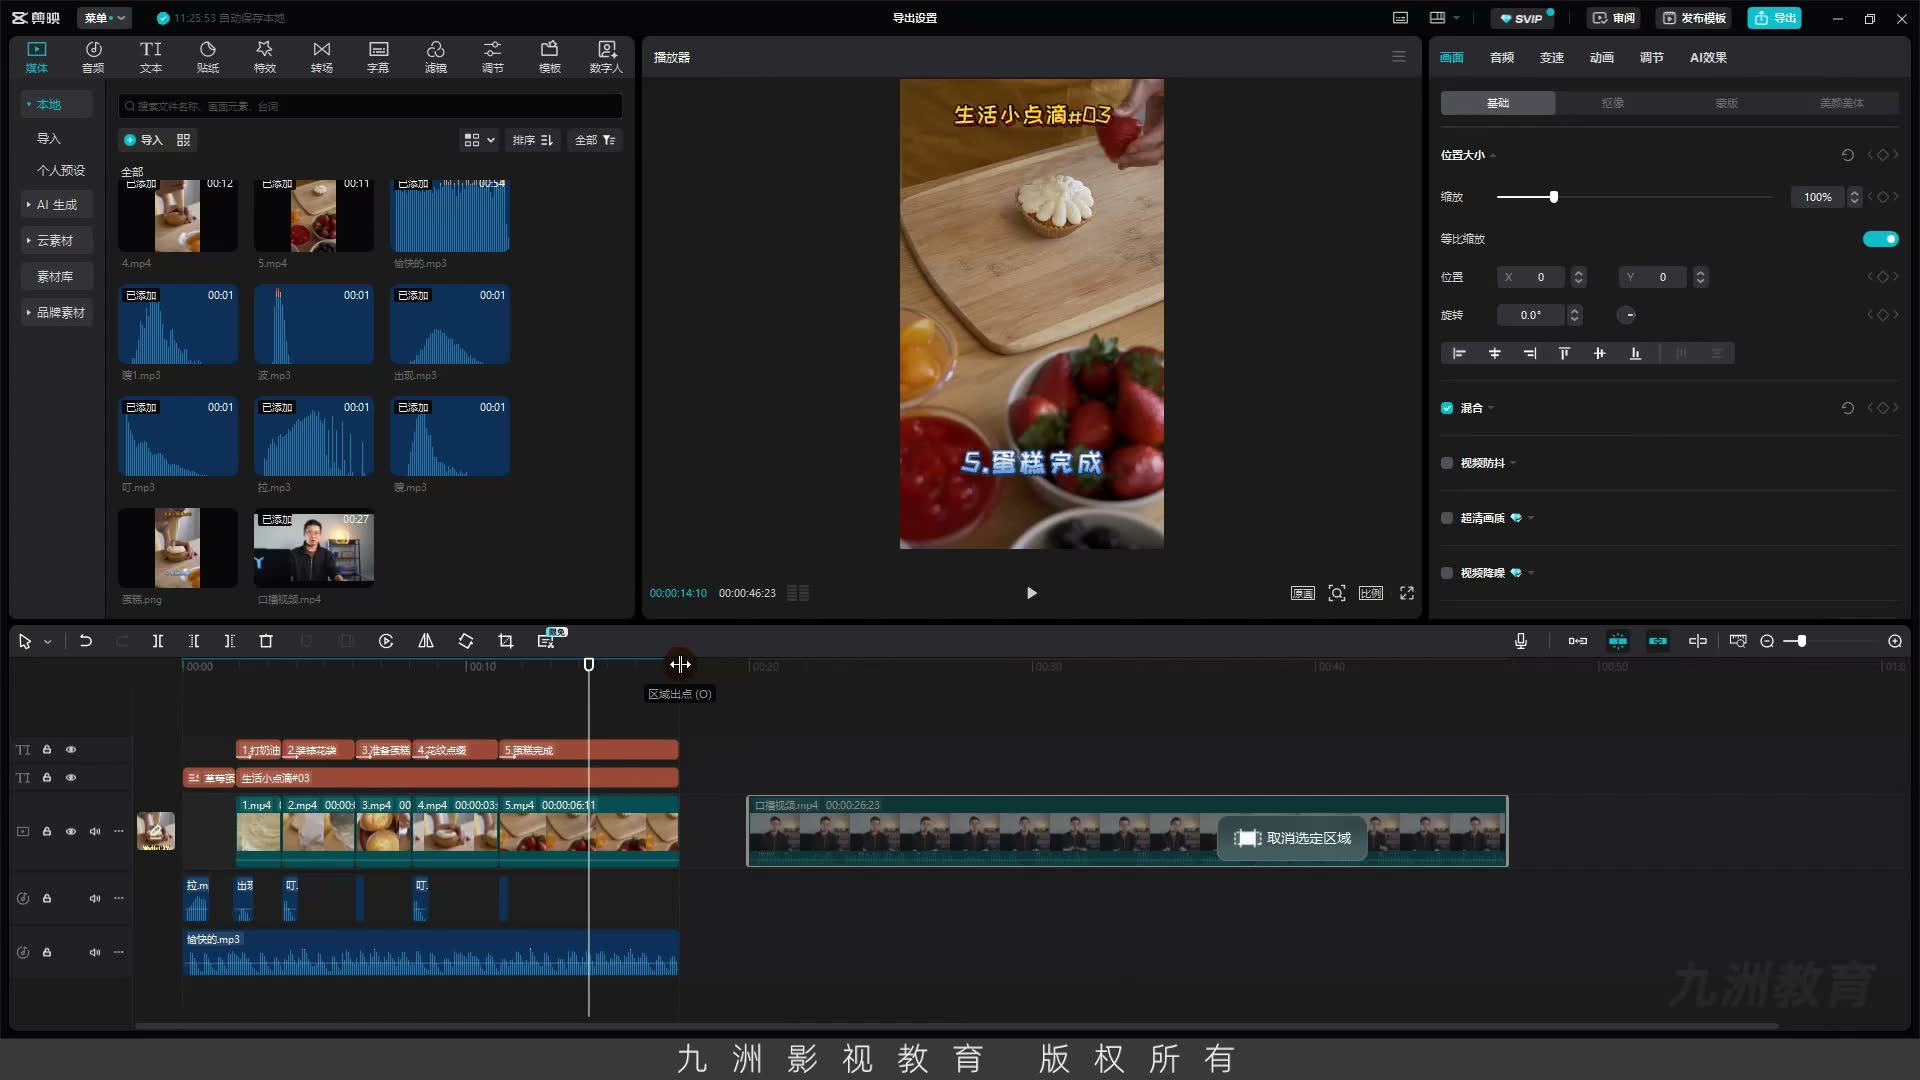1920x1080 pixels.
Task: Click the crop tool in timeline toolbar
Action: coord(505,641)
